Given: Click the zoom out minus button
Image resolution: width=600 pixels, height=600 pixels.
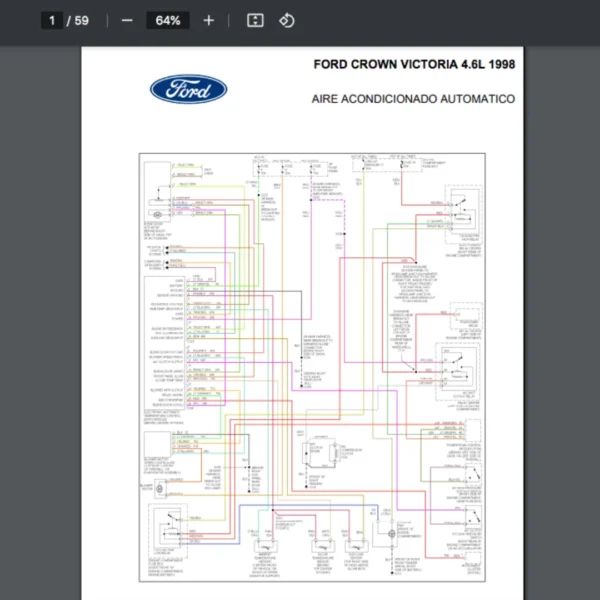Looking at the screenshot, I should [x=127, y=20].
